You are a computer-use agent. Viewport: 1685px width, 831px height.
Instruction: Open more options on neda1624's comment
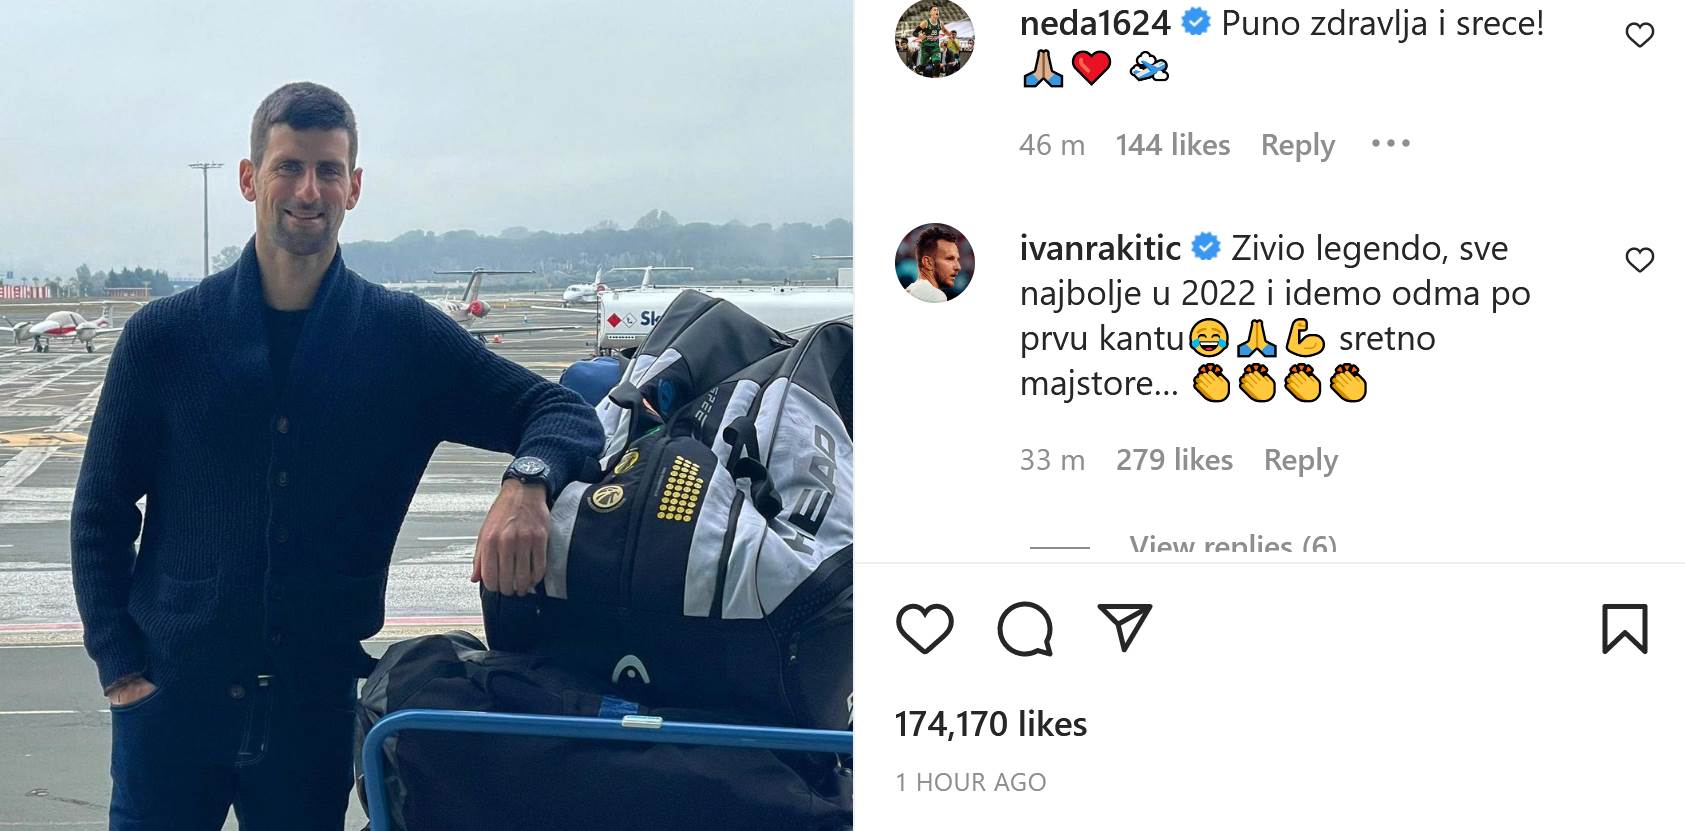point(1390,144)
